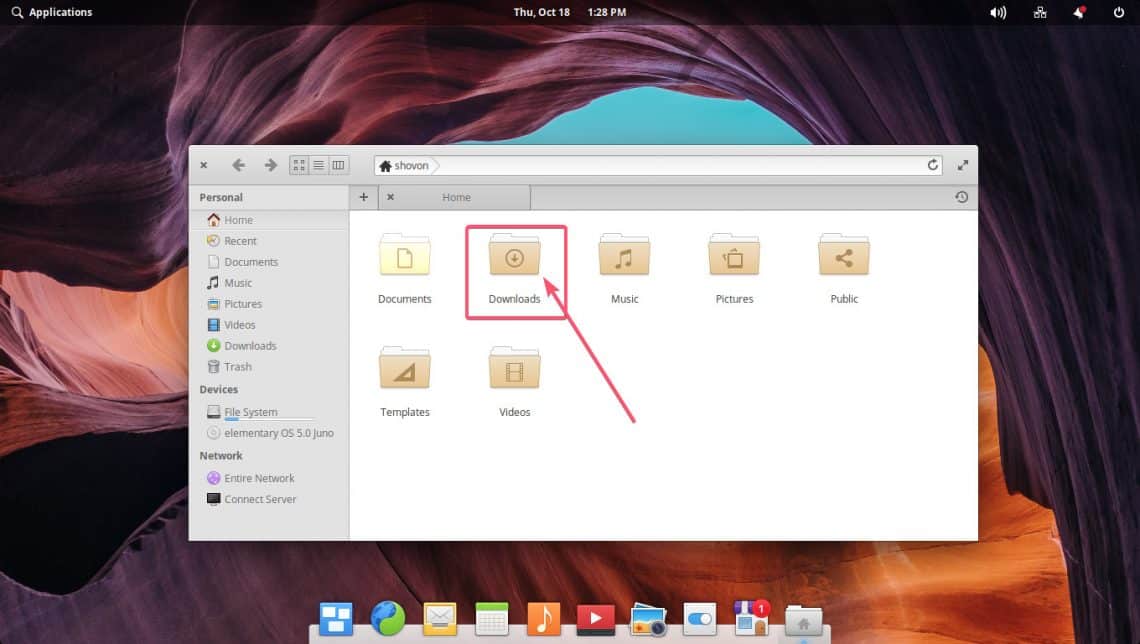
Task: Open Pictures in the sidebar
Action: click(x=269, y=304)
